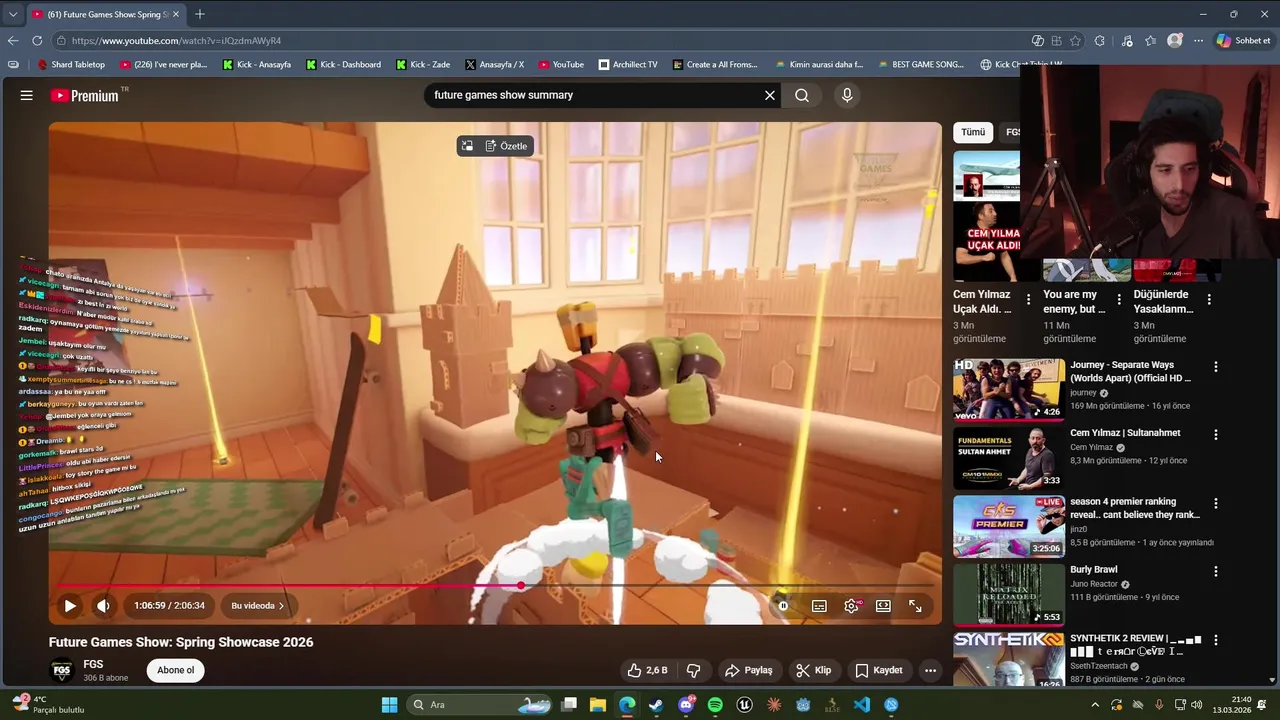
Task: Click the browser address bar URL
Action: 176,41
